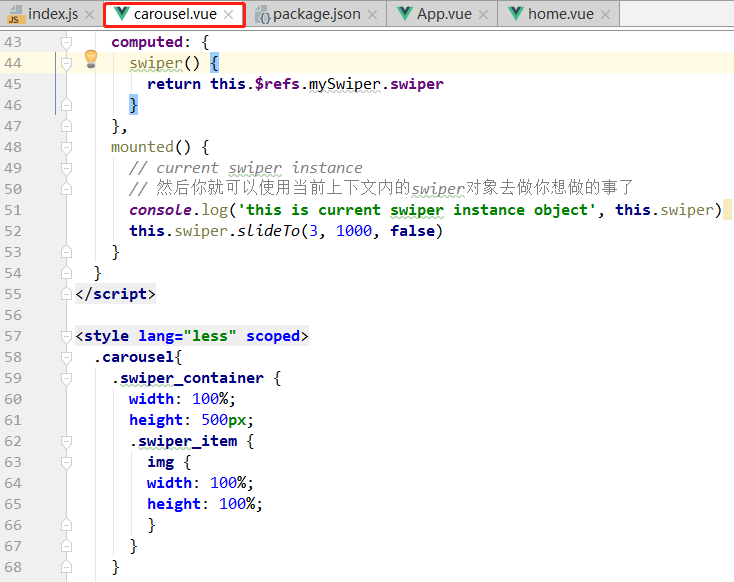Click the '// current swiper instance' comment
734x582 pixels.
click(x=246, y=168)
